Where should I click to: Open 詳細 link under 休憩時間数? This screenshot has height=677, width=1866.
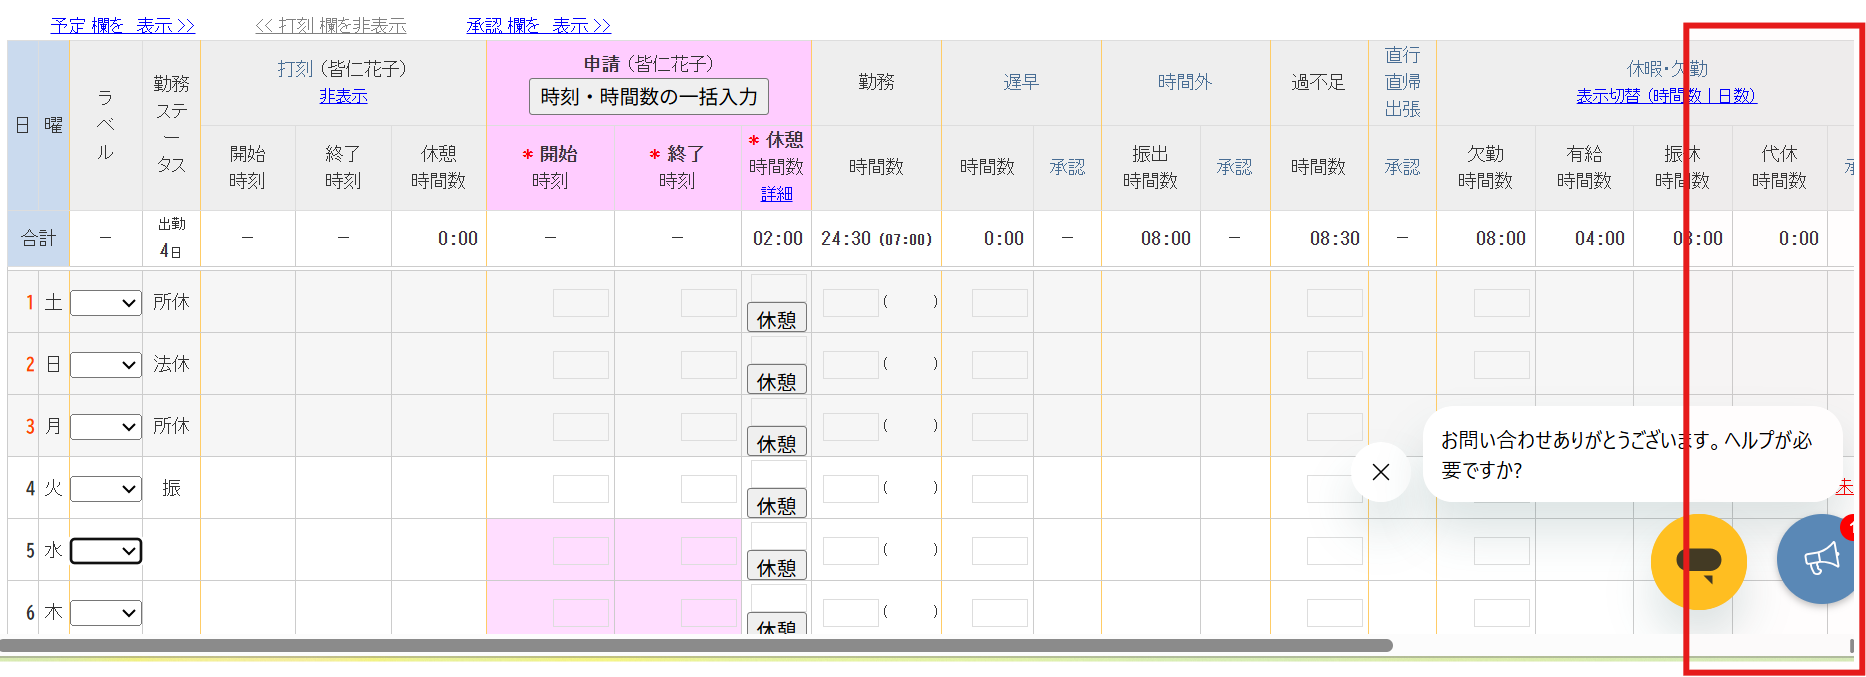[776, 194]
